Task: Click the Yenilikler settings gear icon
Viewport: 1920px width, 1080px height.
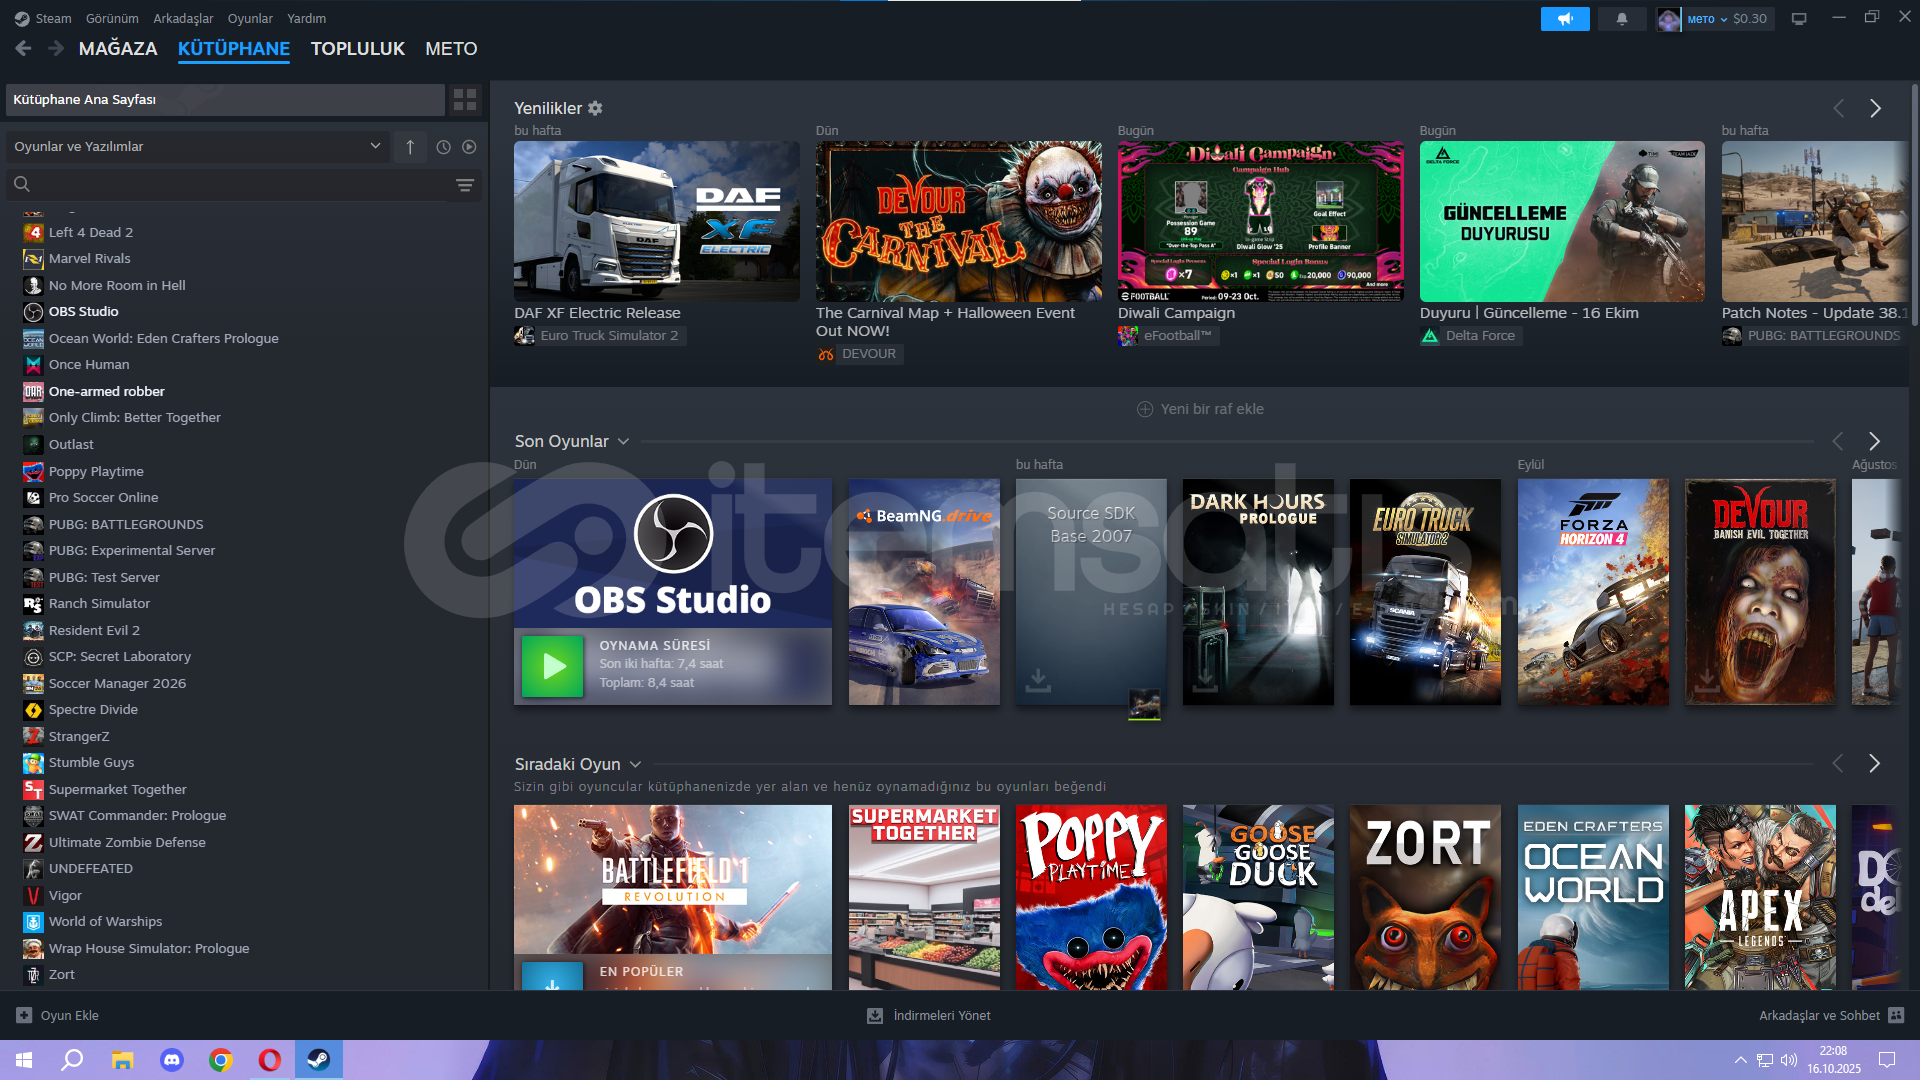Action: (595, 108)
